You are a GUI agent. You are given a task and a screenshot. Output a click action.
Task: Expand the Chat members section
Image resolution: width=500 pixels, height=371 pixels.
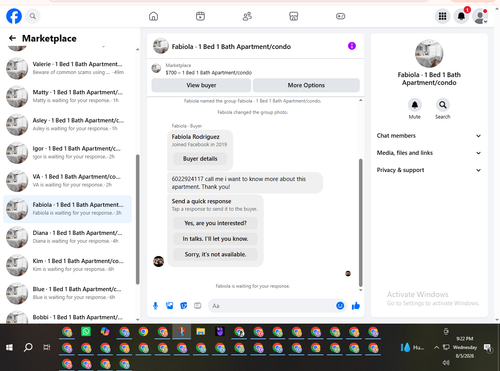pos(429,136)
